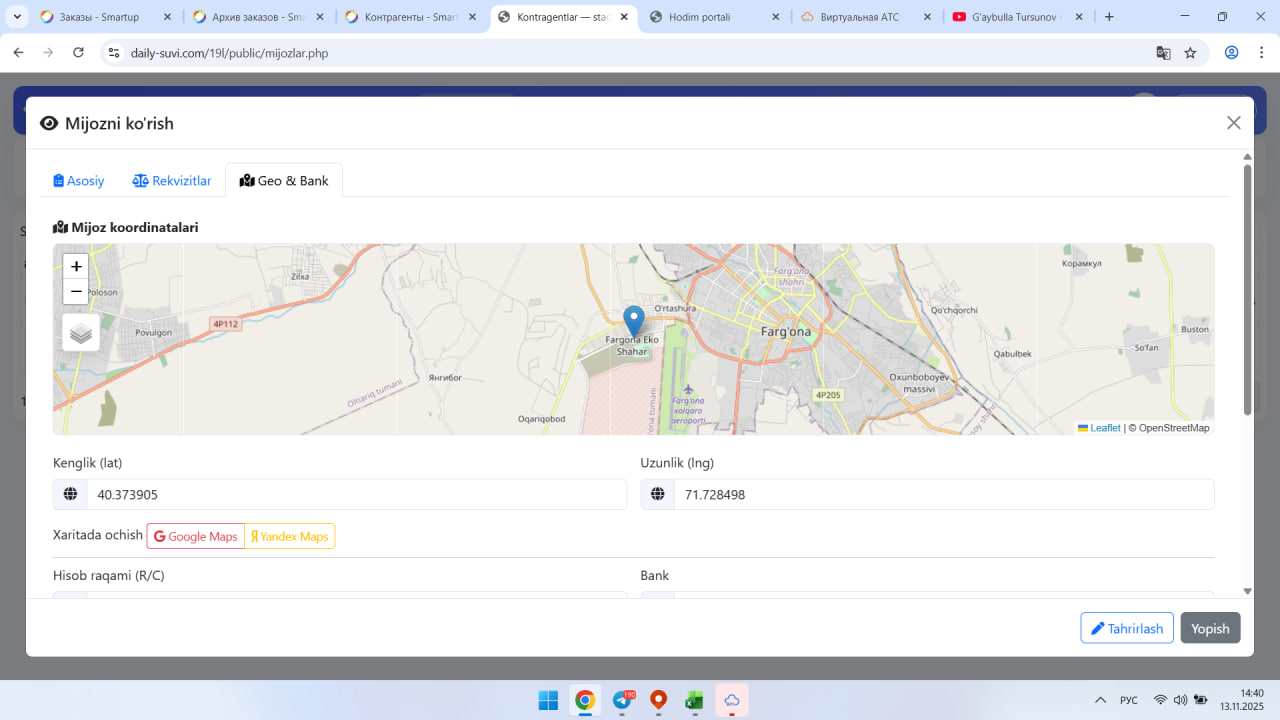Click the blue location marker on map

(633, 321)
